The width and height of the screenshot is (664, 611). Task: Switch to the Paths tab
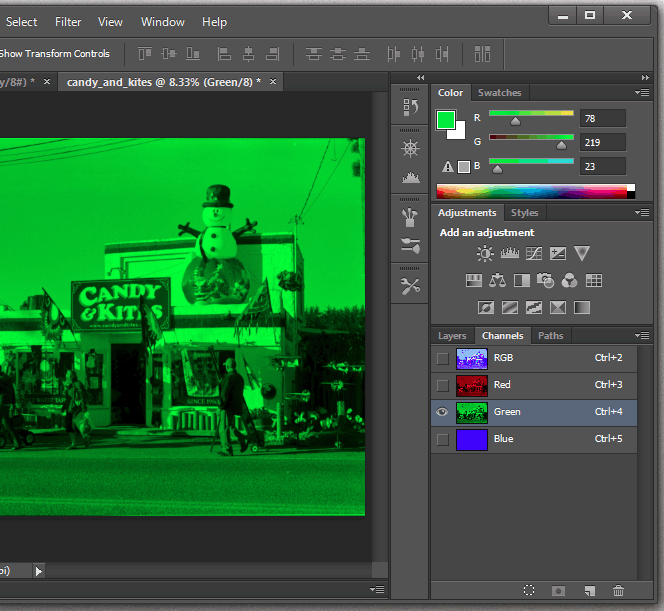(x=551, y=336)
